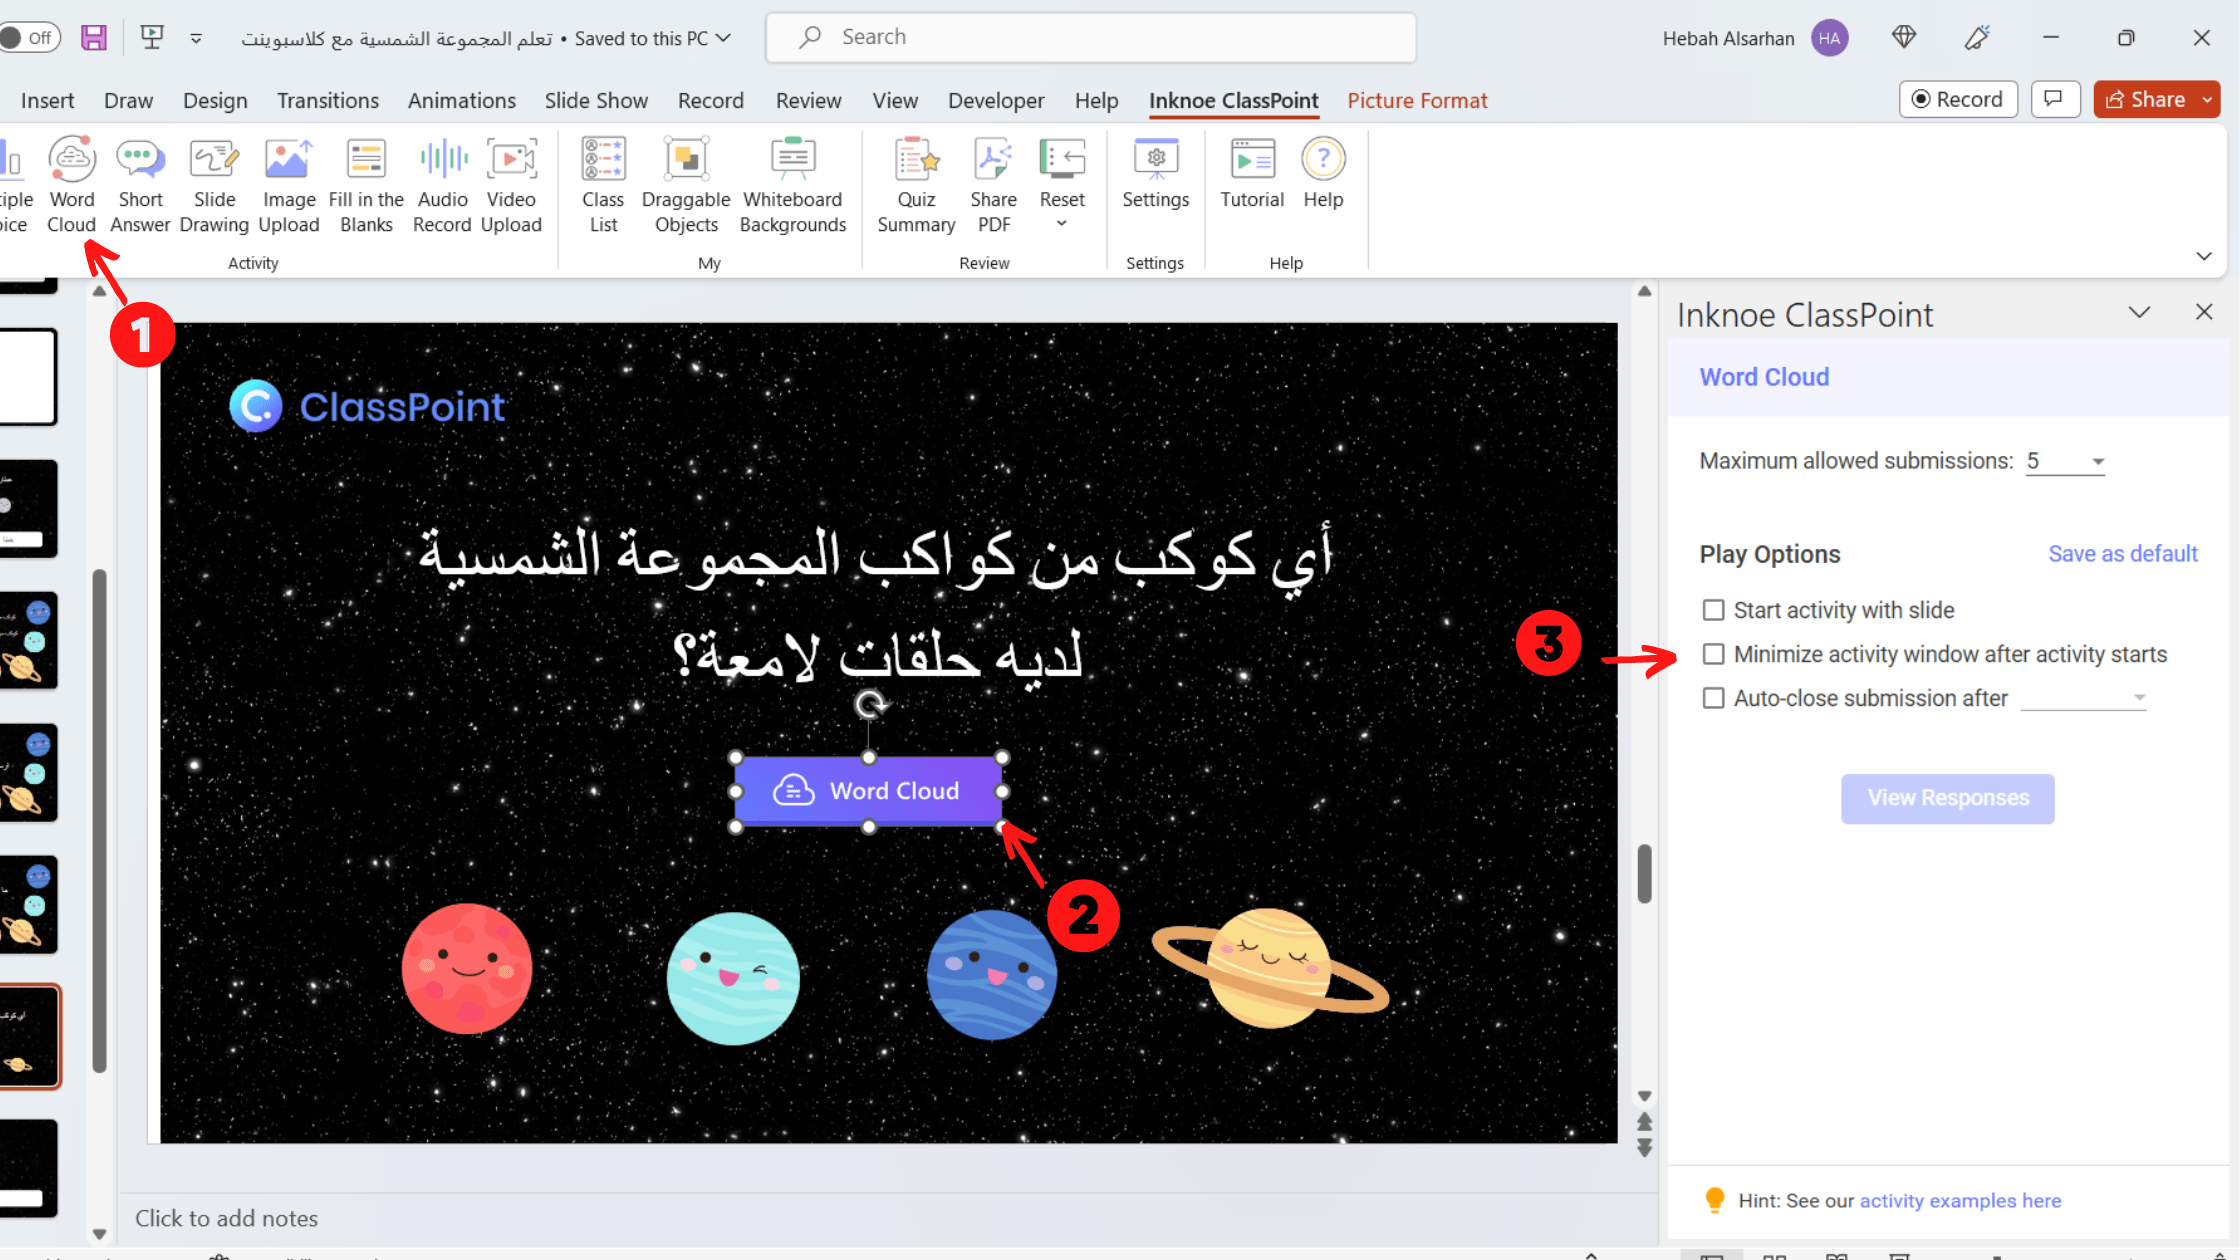Switch to the Review tab
2240x1260 pixels.
click(808, 100)
